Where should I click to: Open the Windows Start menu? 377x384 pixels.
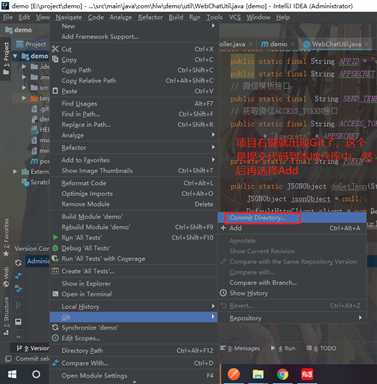[12, 374]
